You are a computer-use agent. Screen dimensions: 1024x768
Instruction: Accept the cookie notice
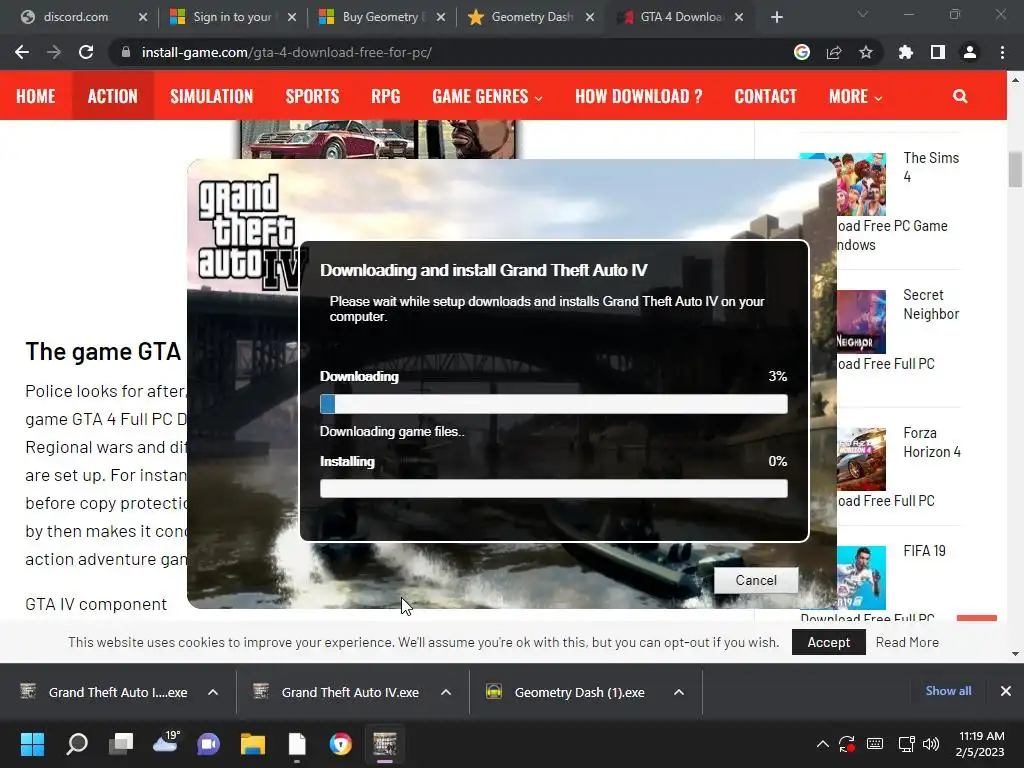[829, 642]
